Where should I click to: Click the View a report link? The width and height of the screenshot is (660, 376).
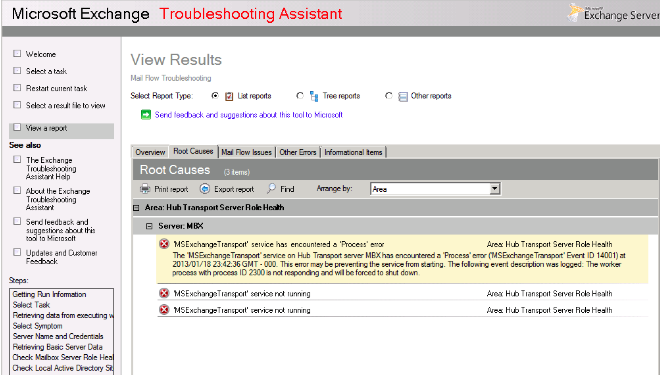46,128
